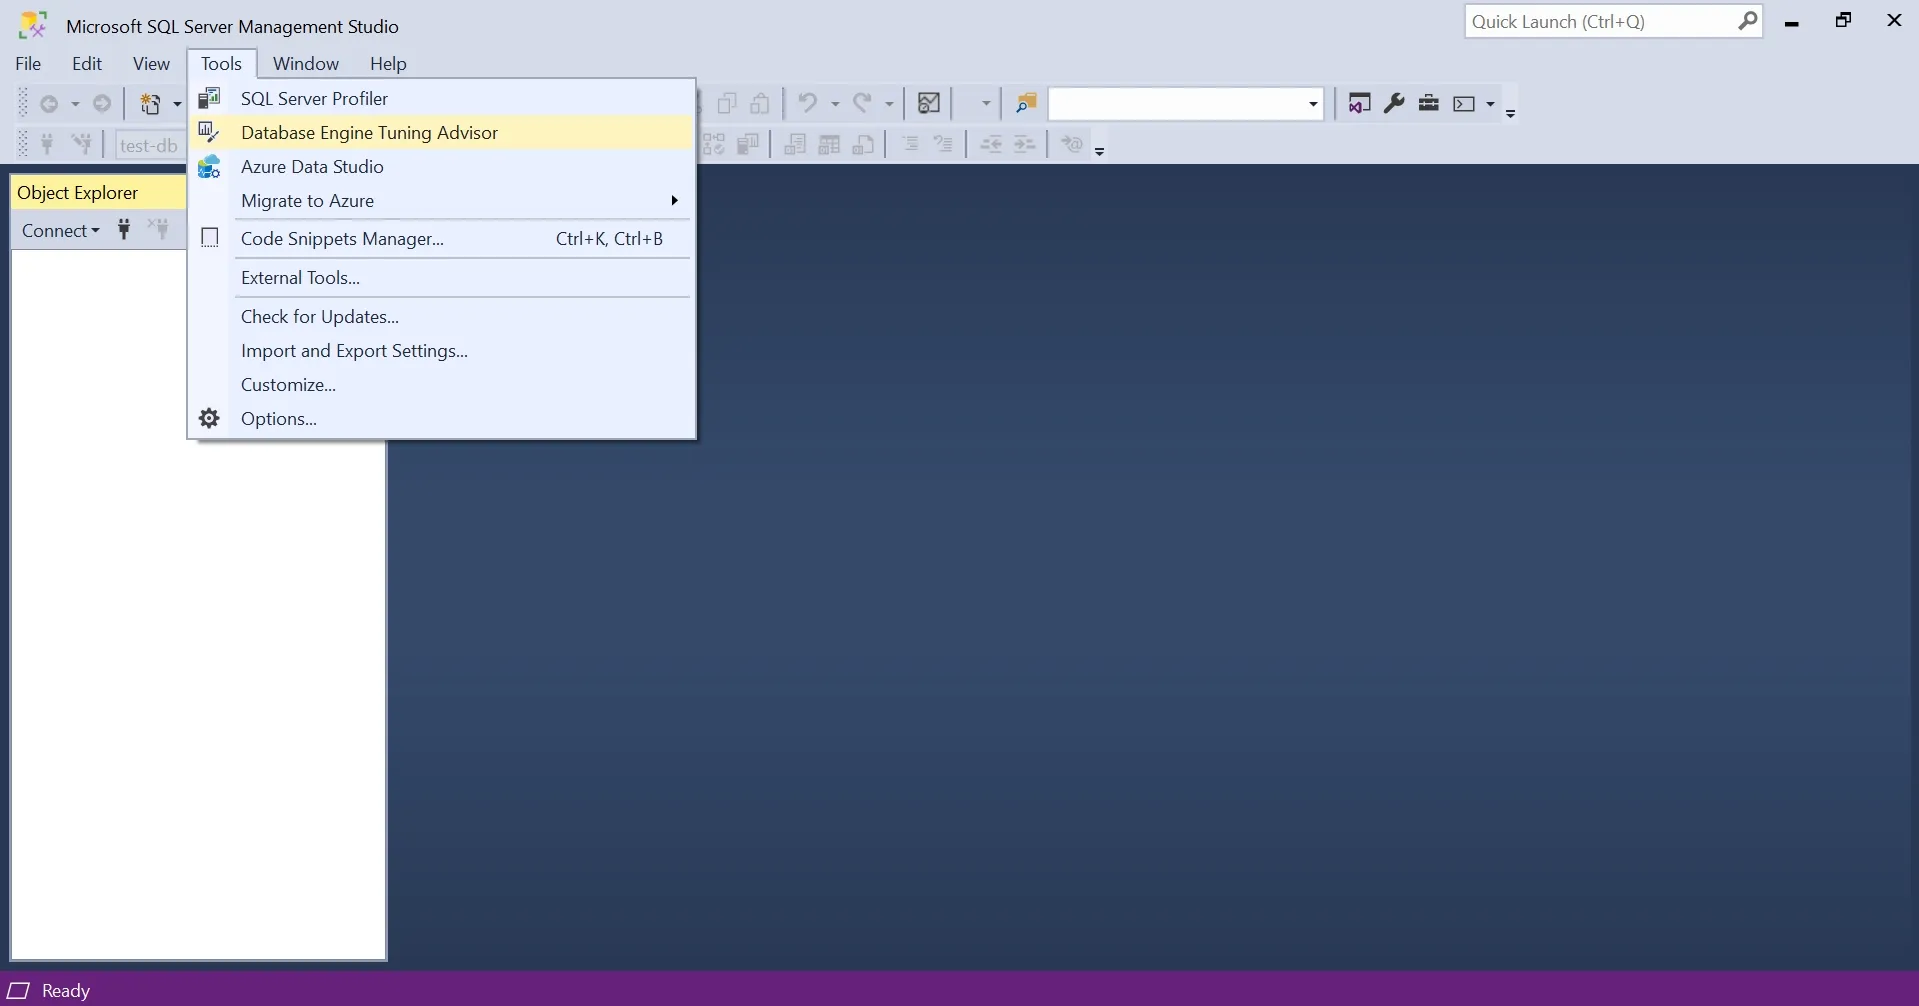The image size is (1919, 1006).
Task: Open the Window menu
Action: pyautogui.click(x=306, y=63)
